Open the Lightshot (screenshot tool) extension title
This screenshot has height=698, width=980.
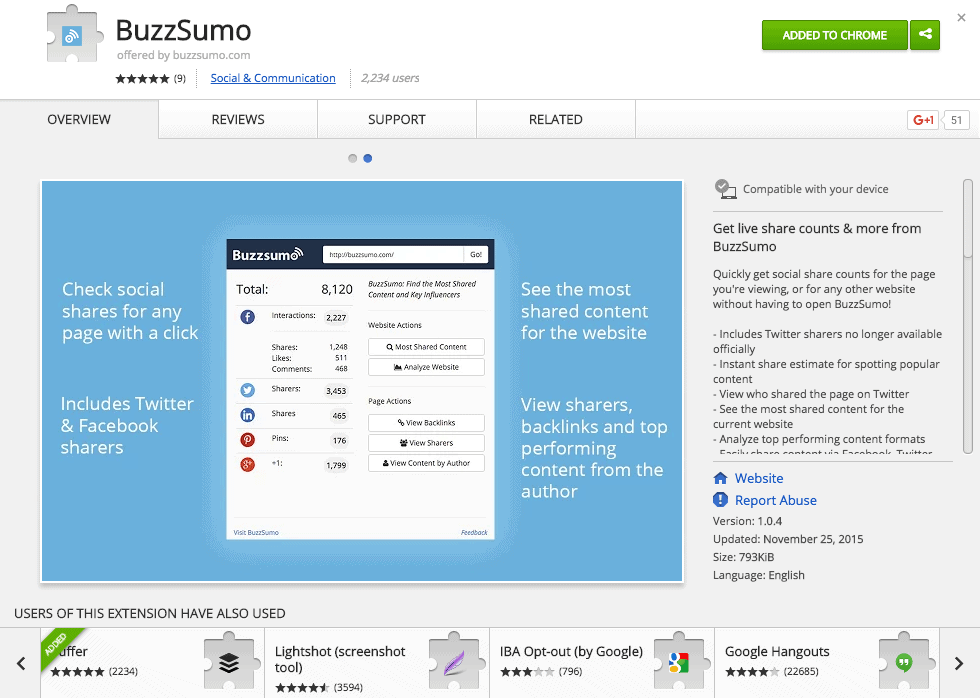(340, 659)
